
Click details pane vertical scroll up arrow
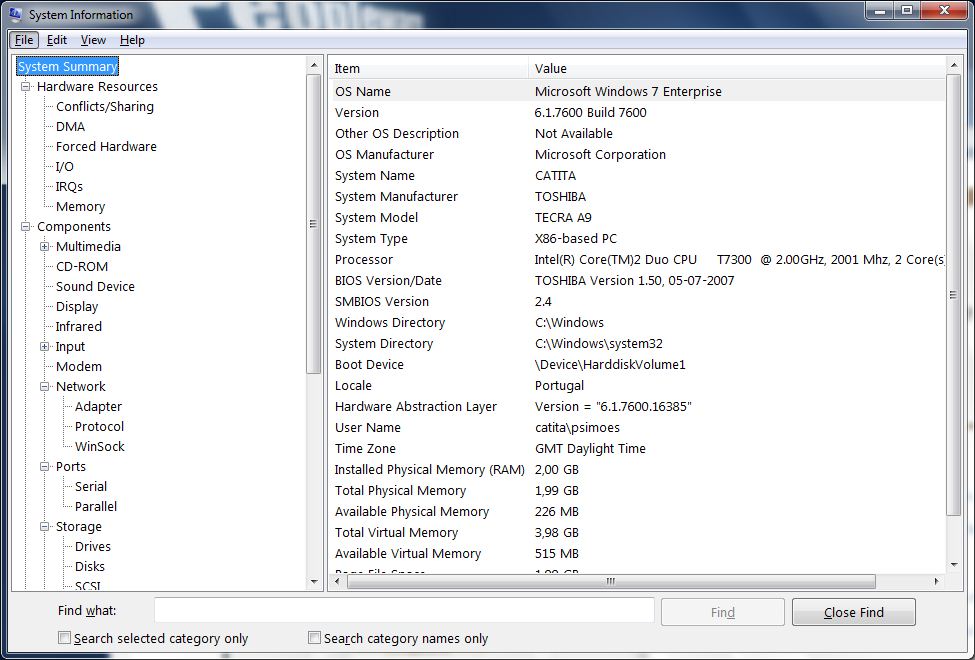(954, 65)
